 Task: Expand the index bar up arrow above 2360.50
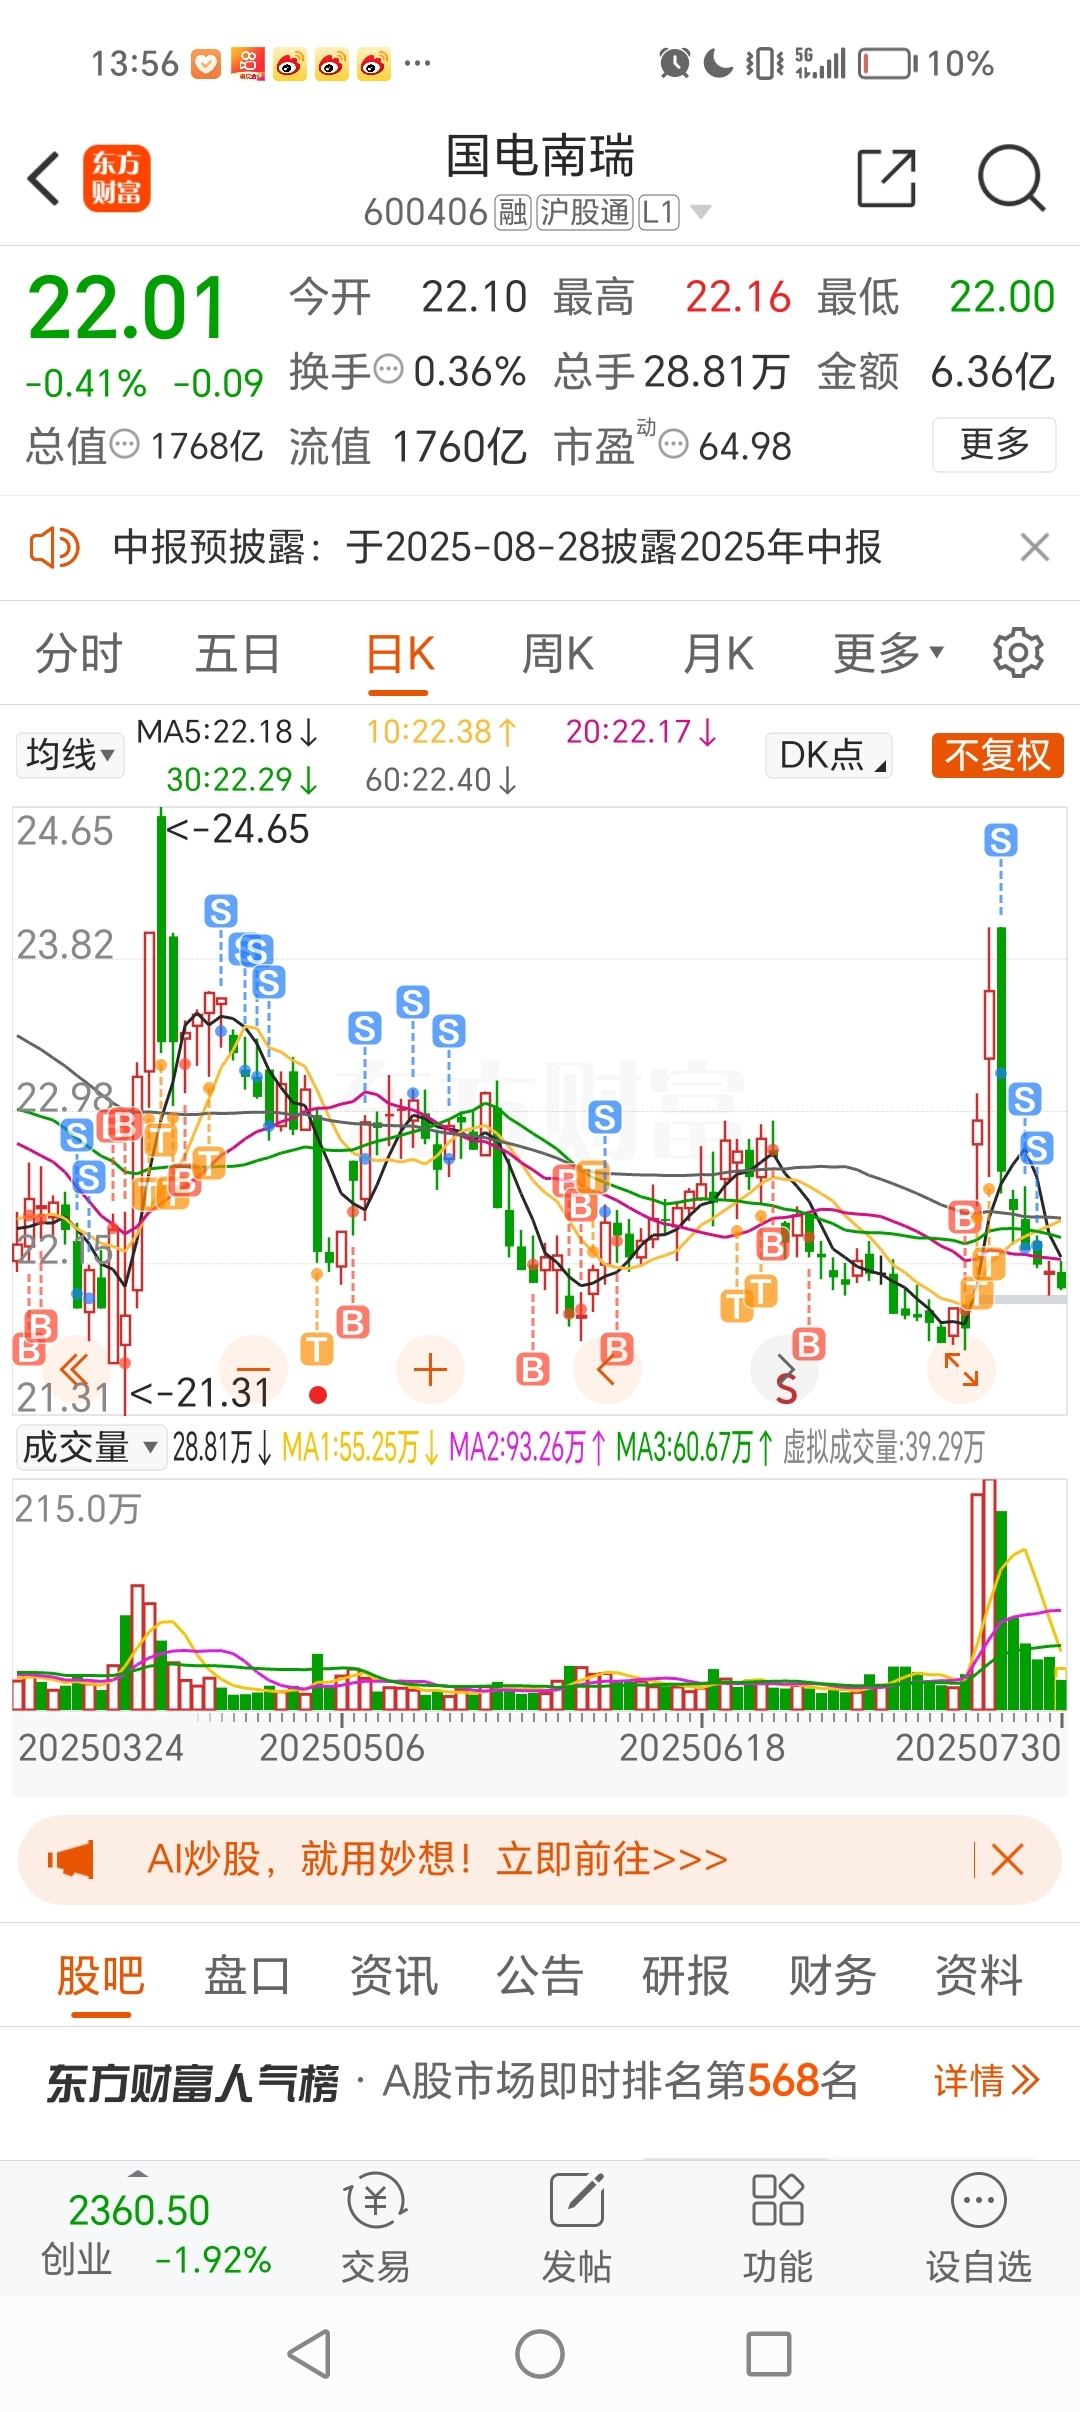point(138,2175)
